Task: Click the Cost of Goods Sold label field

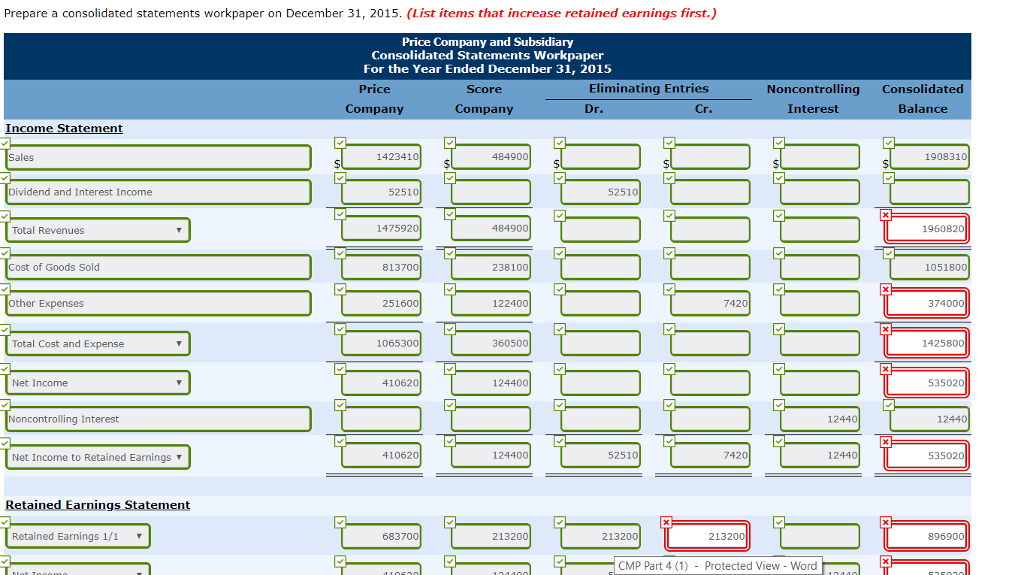Action: 158,267
